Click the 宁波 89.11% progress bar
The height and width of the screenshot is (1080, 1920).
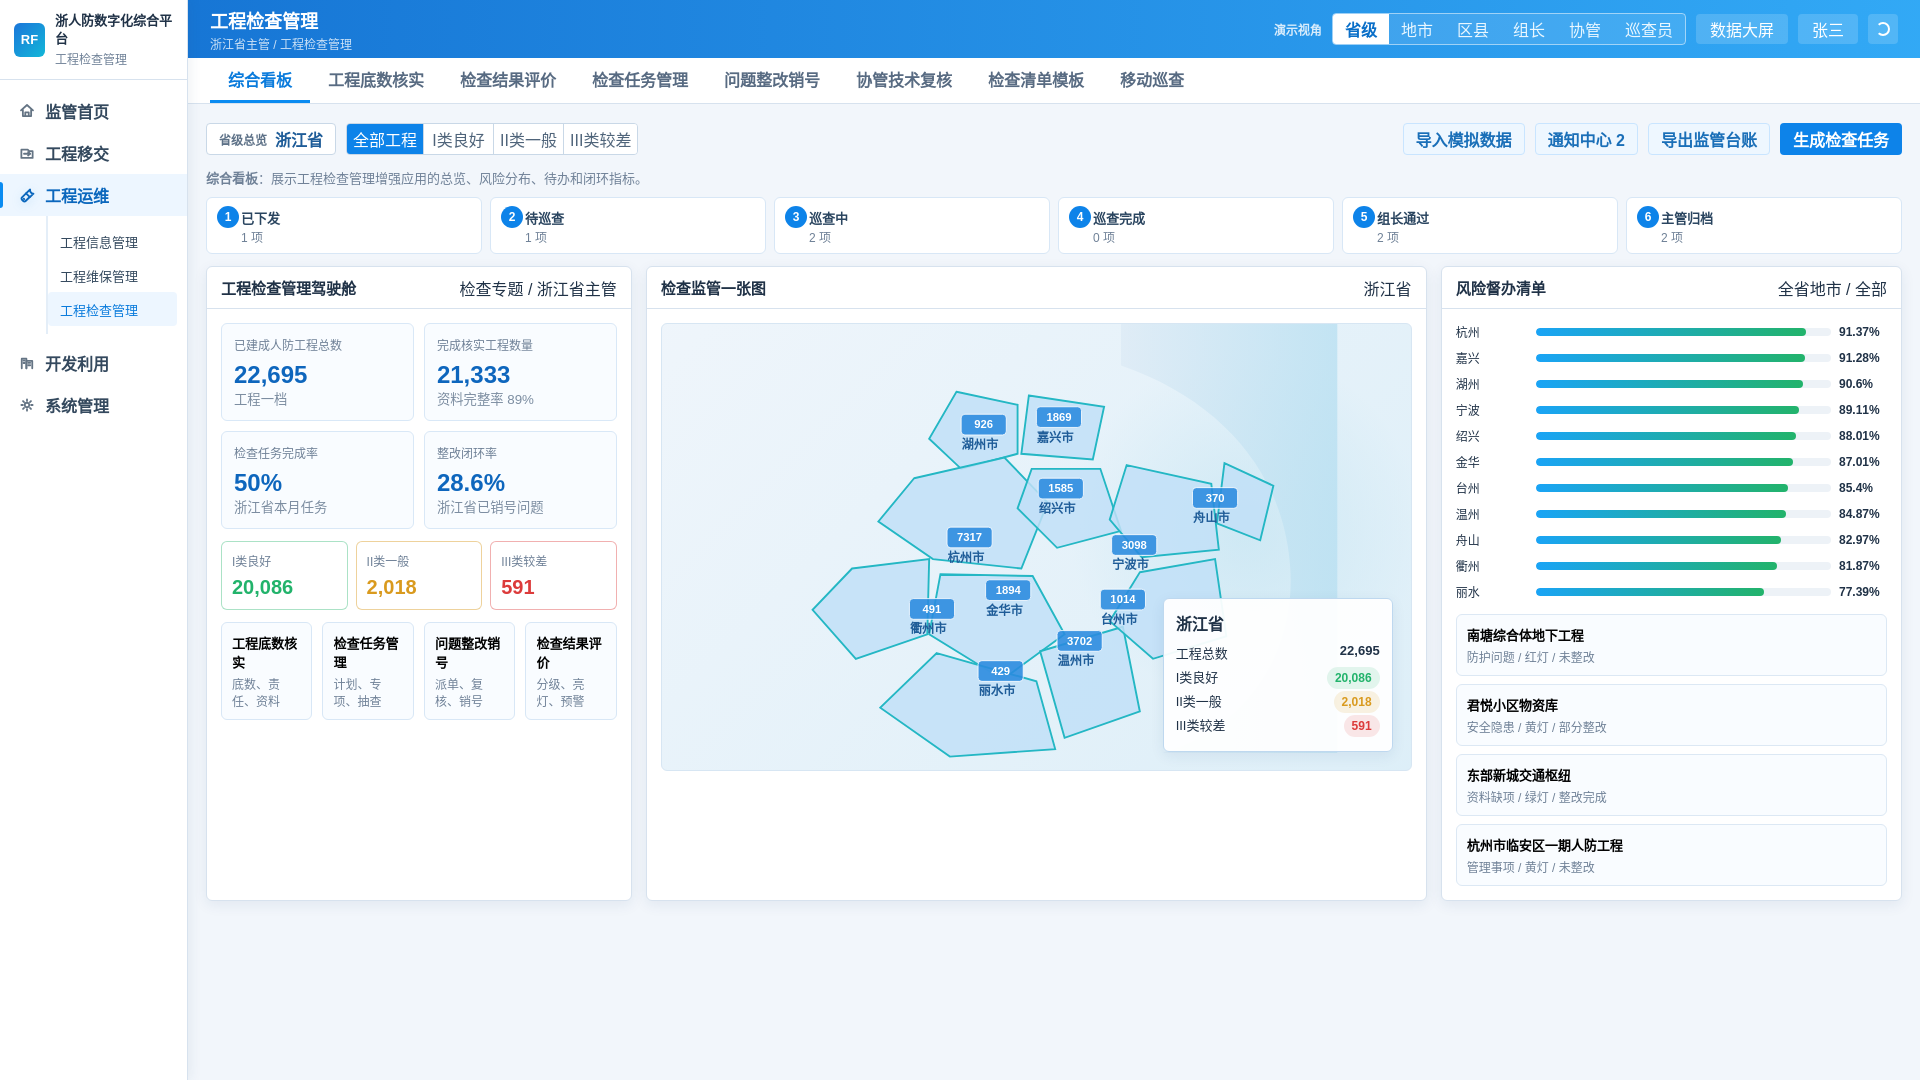coord(1682,410)
